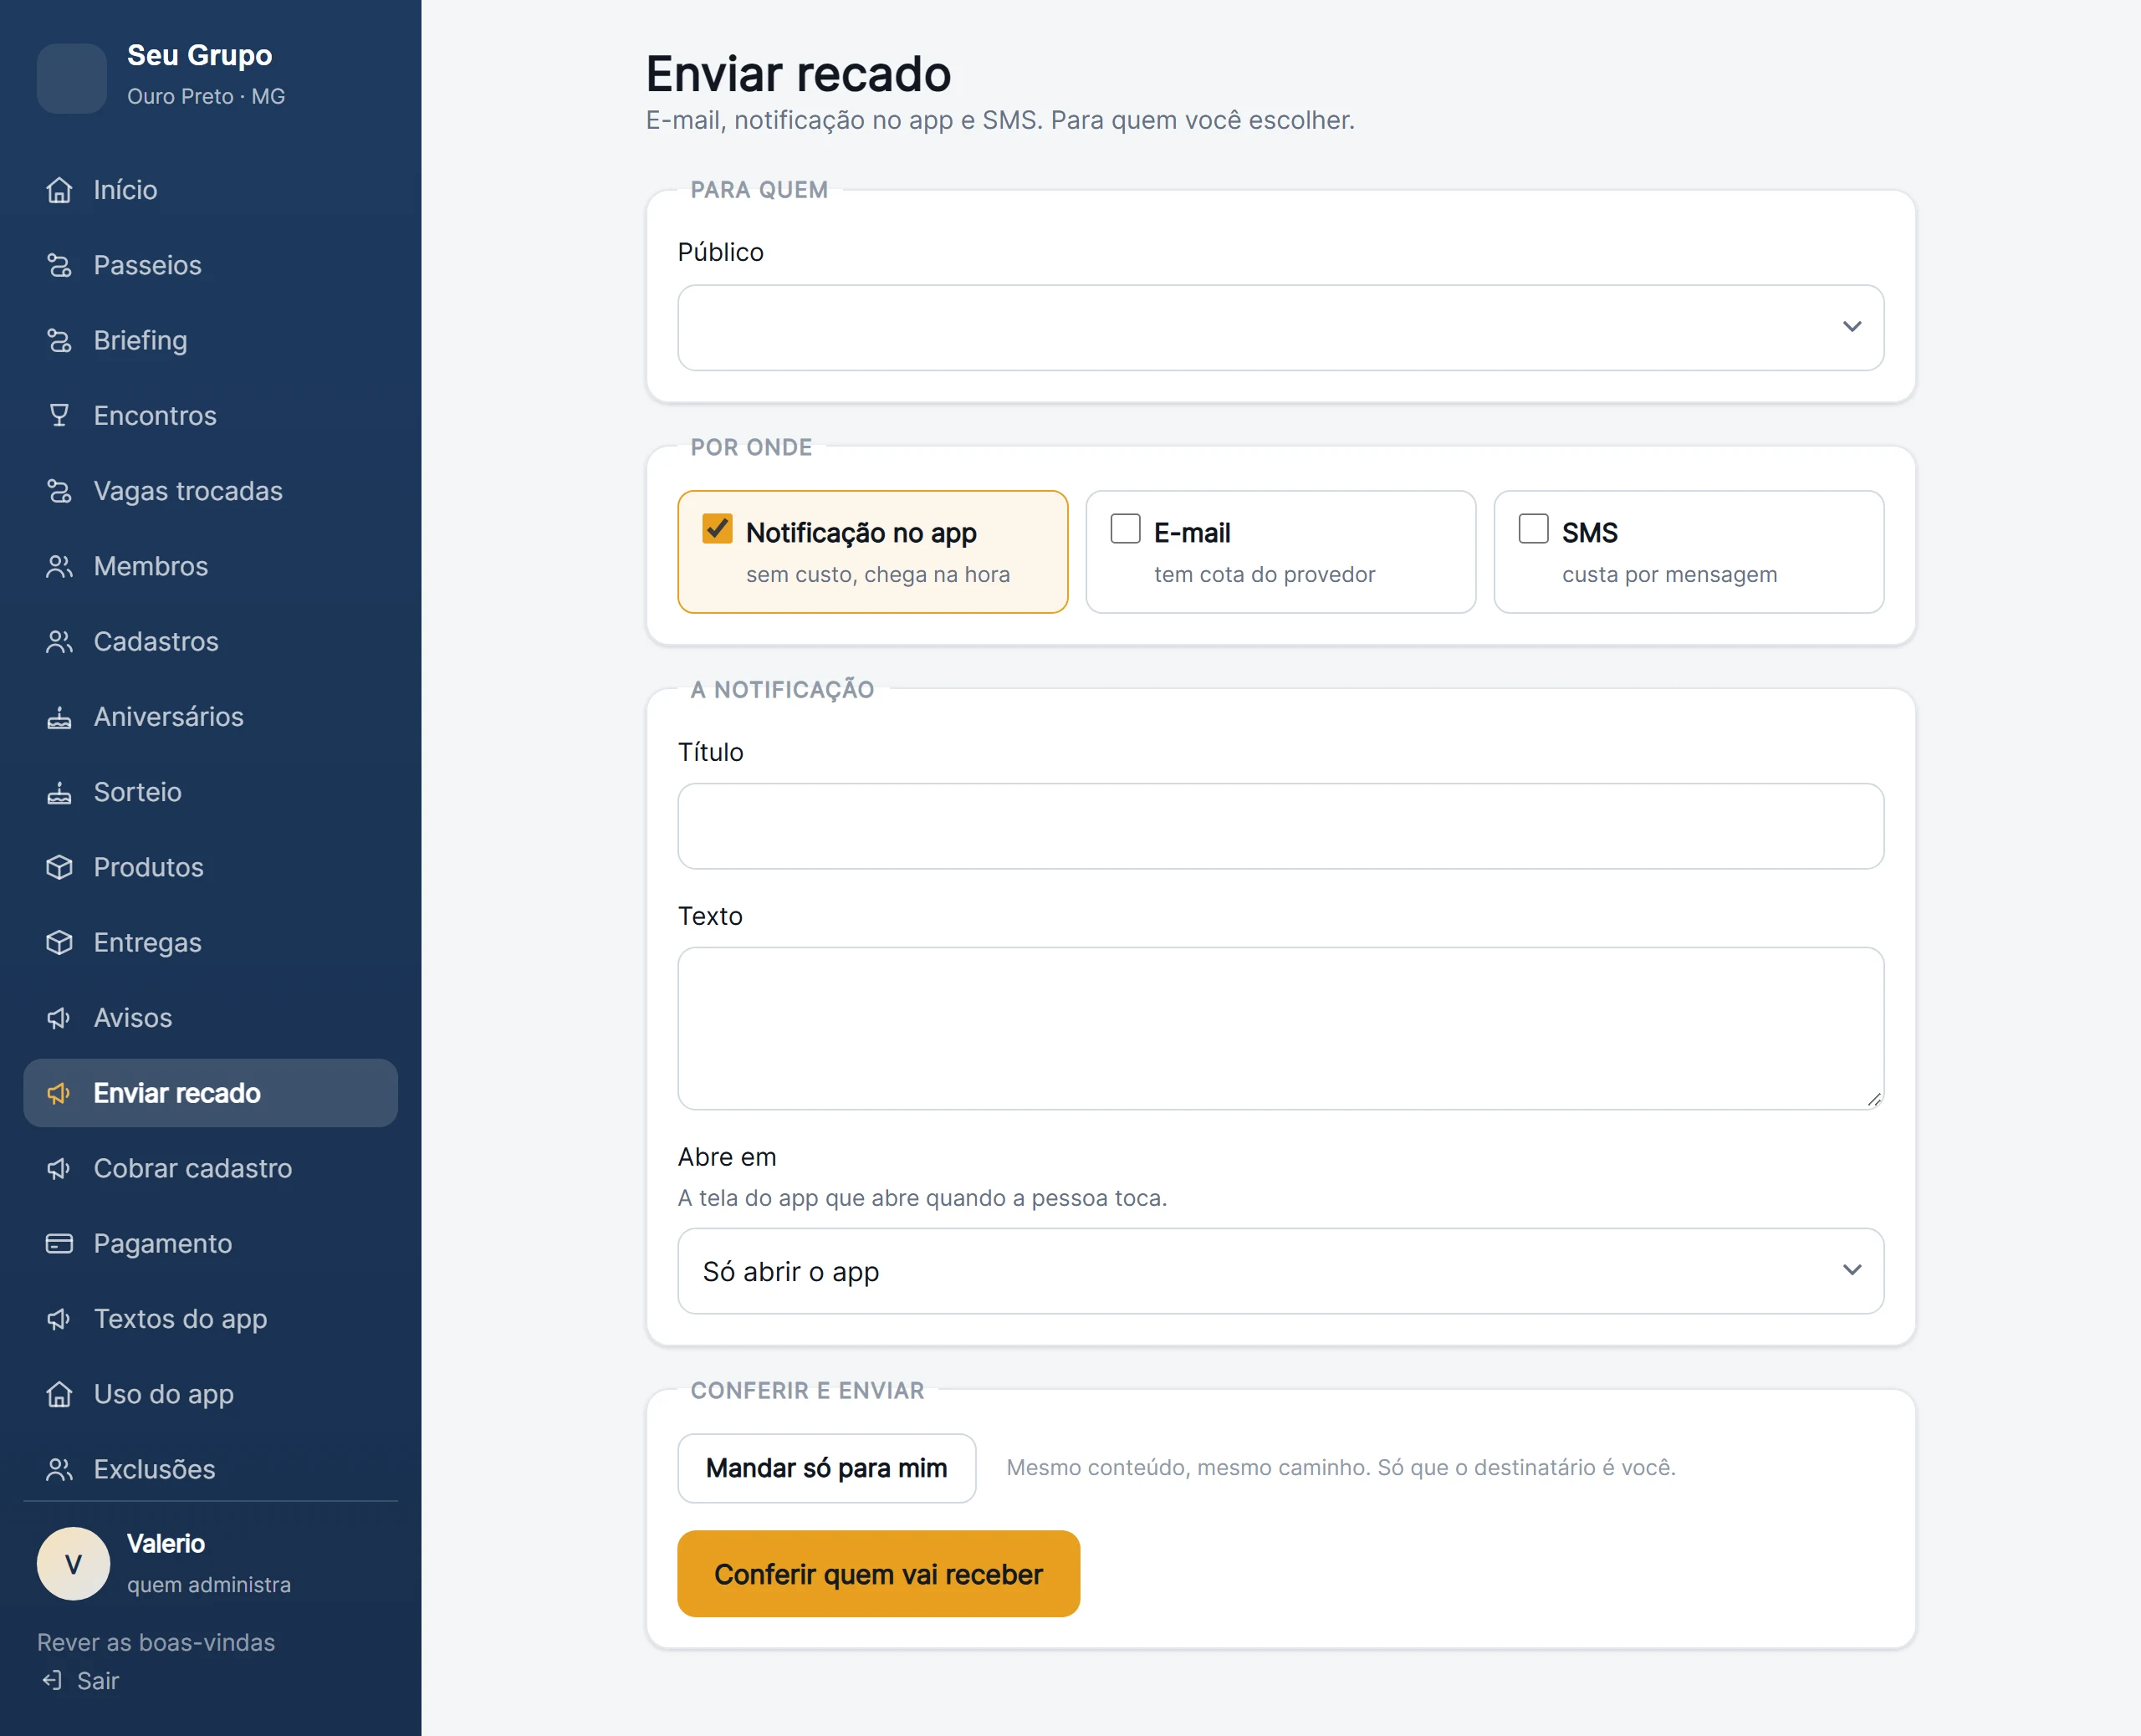The width and height of the screenshot is (2141, 1736).
Task: Click the Avisos megaphone icon
Action: click(59, 1018)
